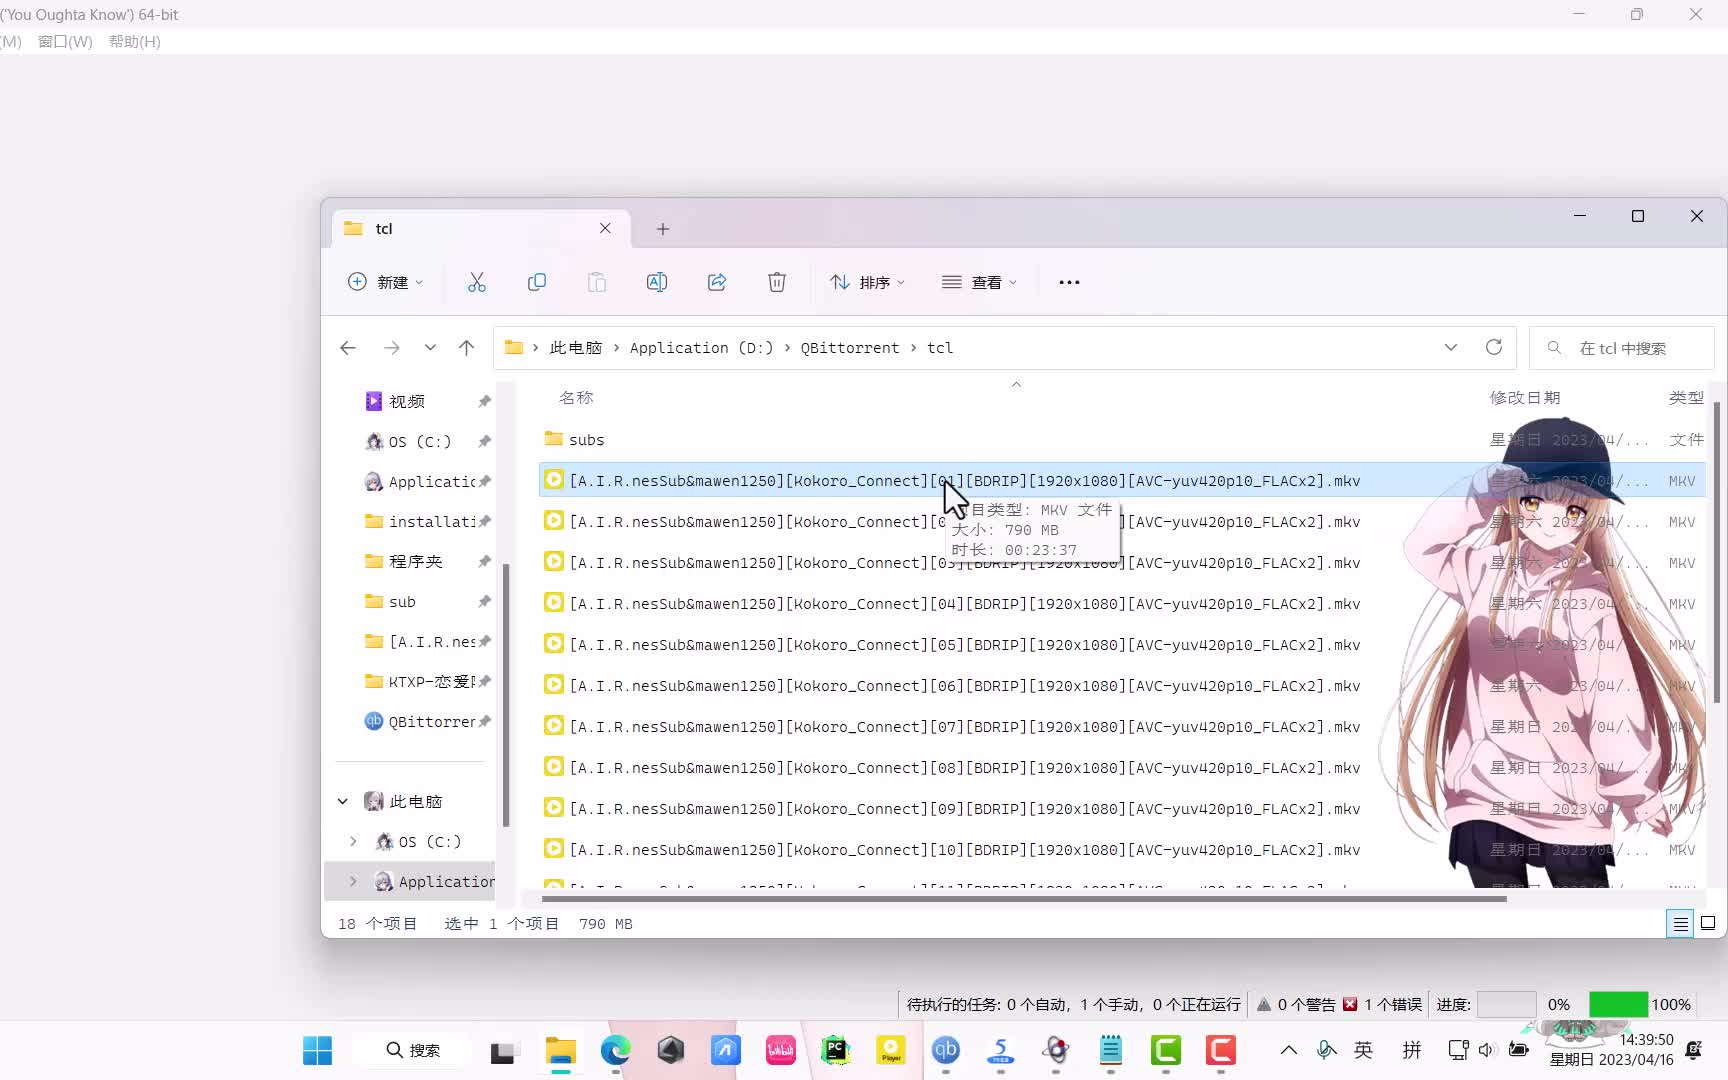Select the Kokoro_Connect [07] mkv file
1728x1080 pixels.
1122,727
